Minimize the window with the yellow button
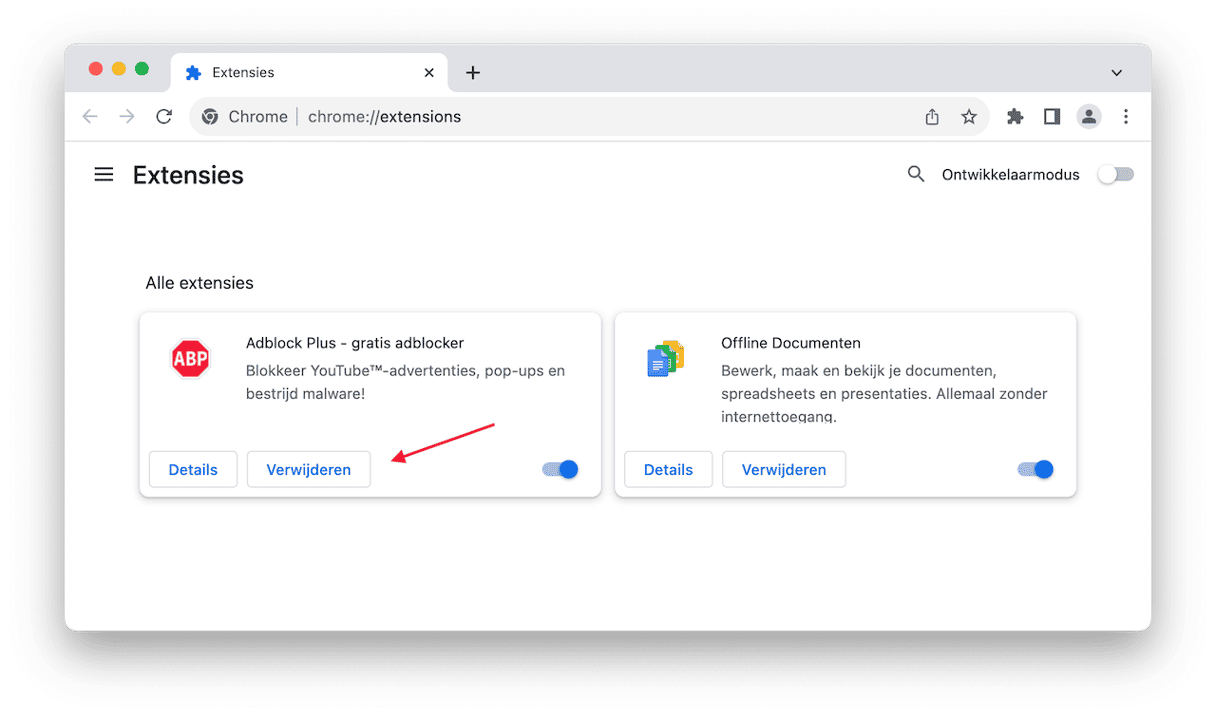Viewport: 1216px width, 716px height. [x=119, y=69]
